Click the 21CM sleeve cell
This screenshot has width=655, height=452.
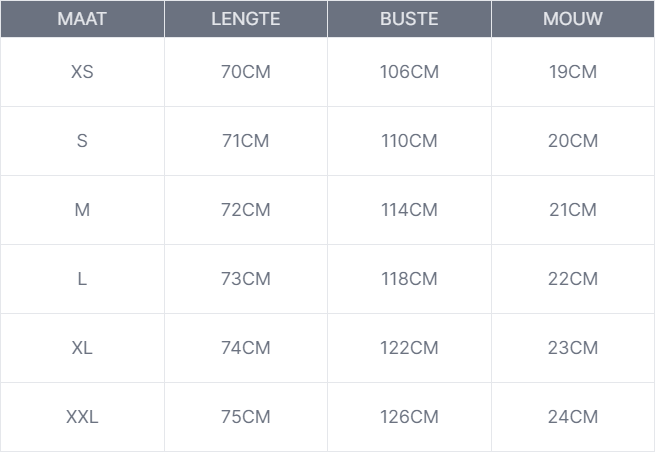click(573, 210)
